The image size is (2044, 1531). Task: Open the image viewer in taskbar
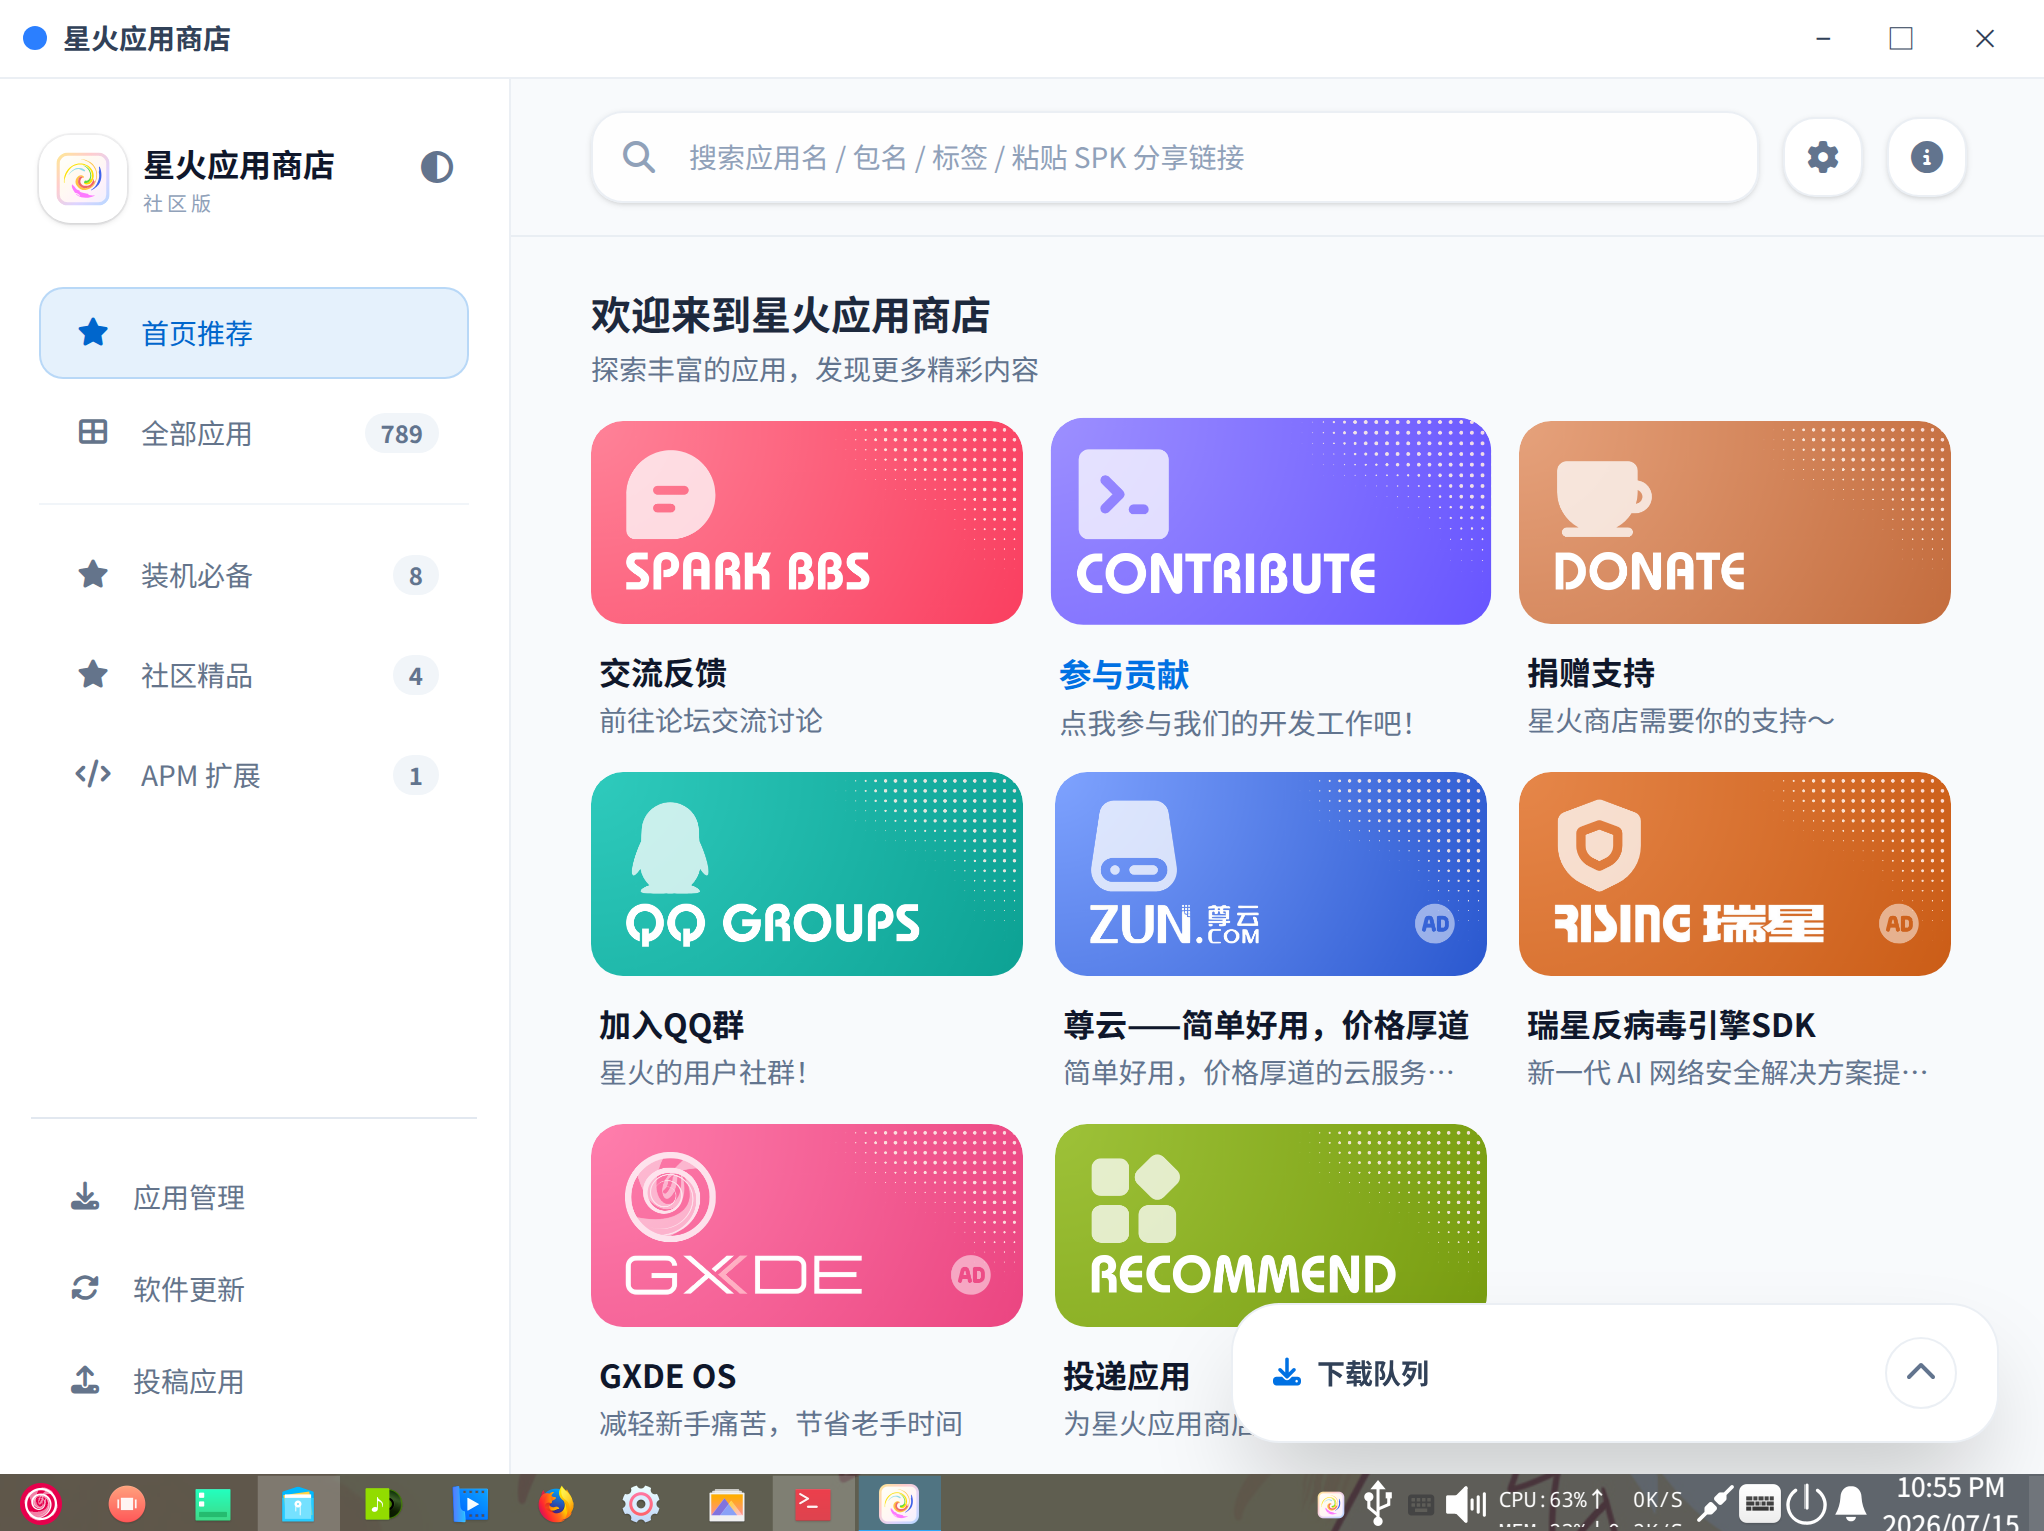coord(727,1503)
